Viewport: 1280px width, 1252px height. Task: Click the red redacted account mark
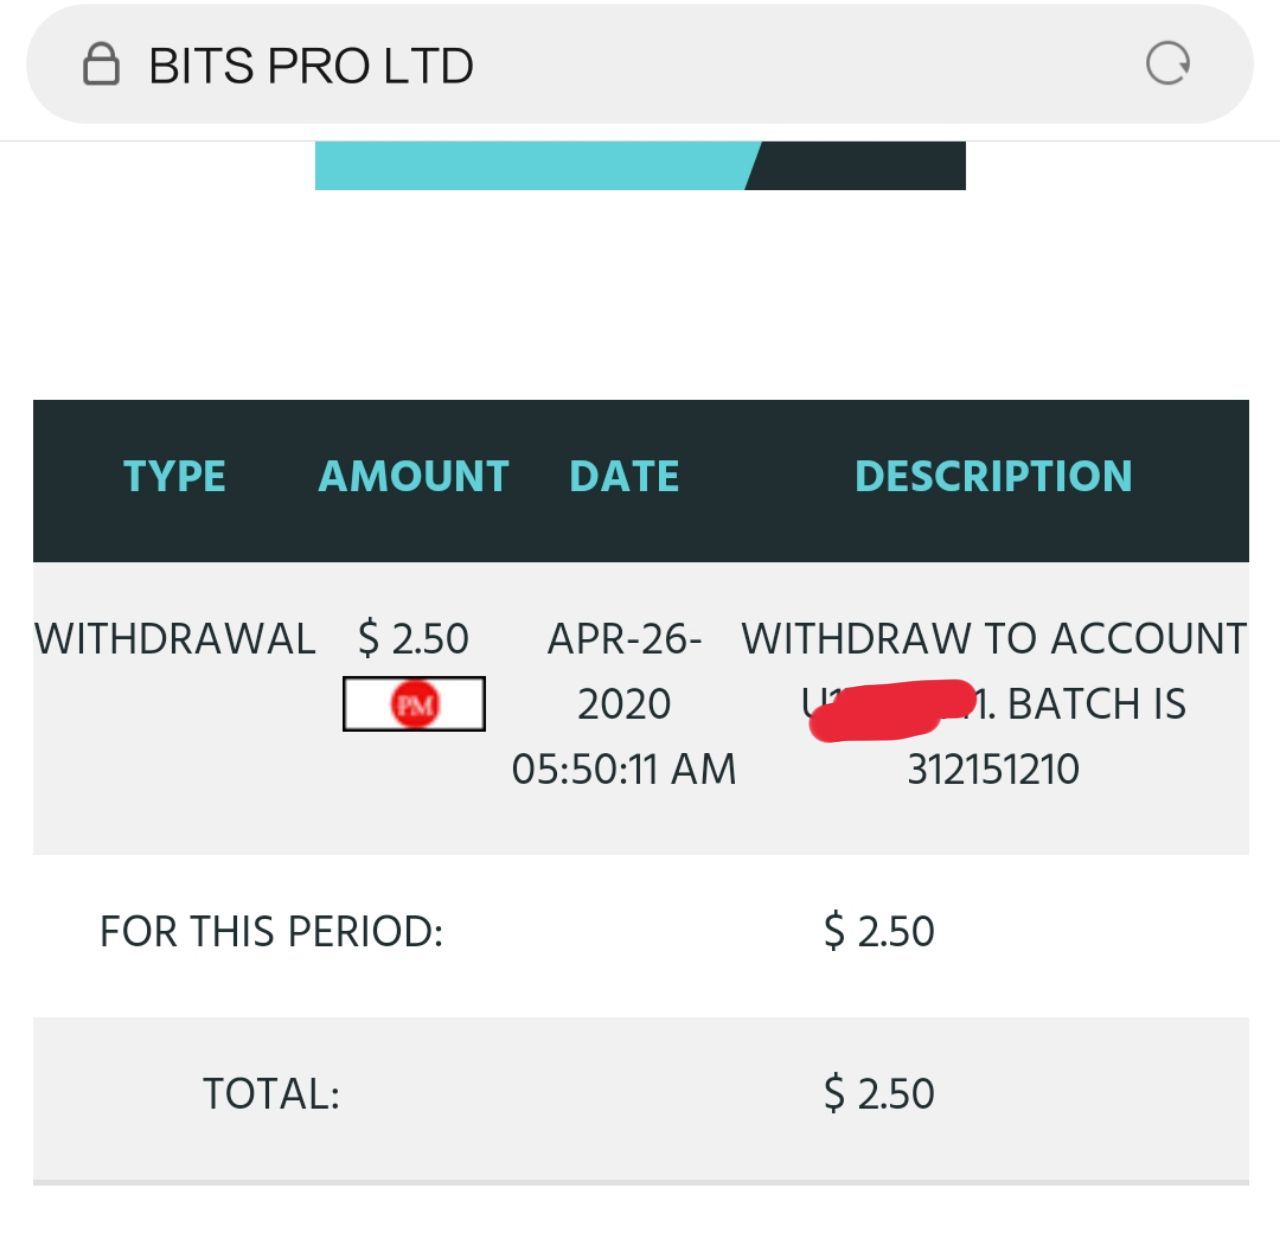tap(892, 710)
